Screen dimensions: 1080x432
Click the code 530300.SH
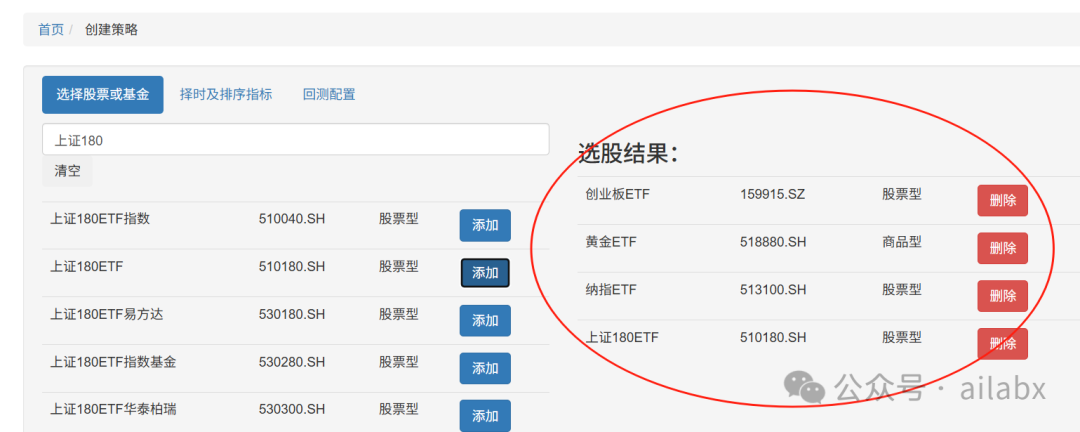(x=291, y=409)
